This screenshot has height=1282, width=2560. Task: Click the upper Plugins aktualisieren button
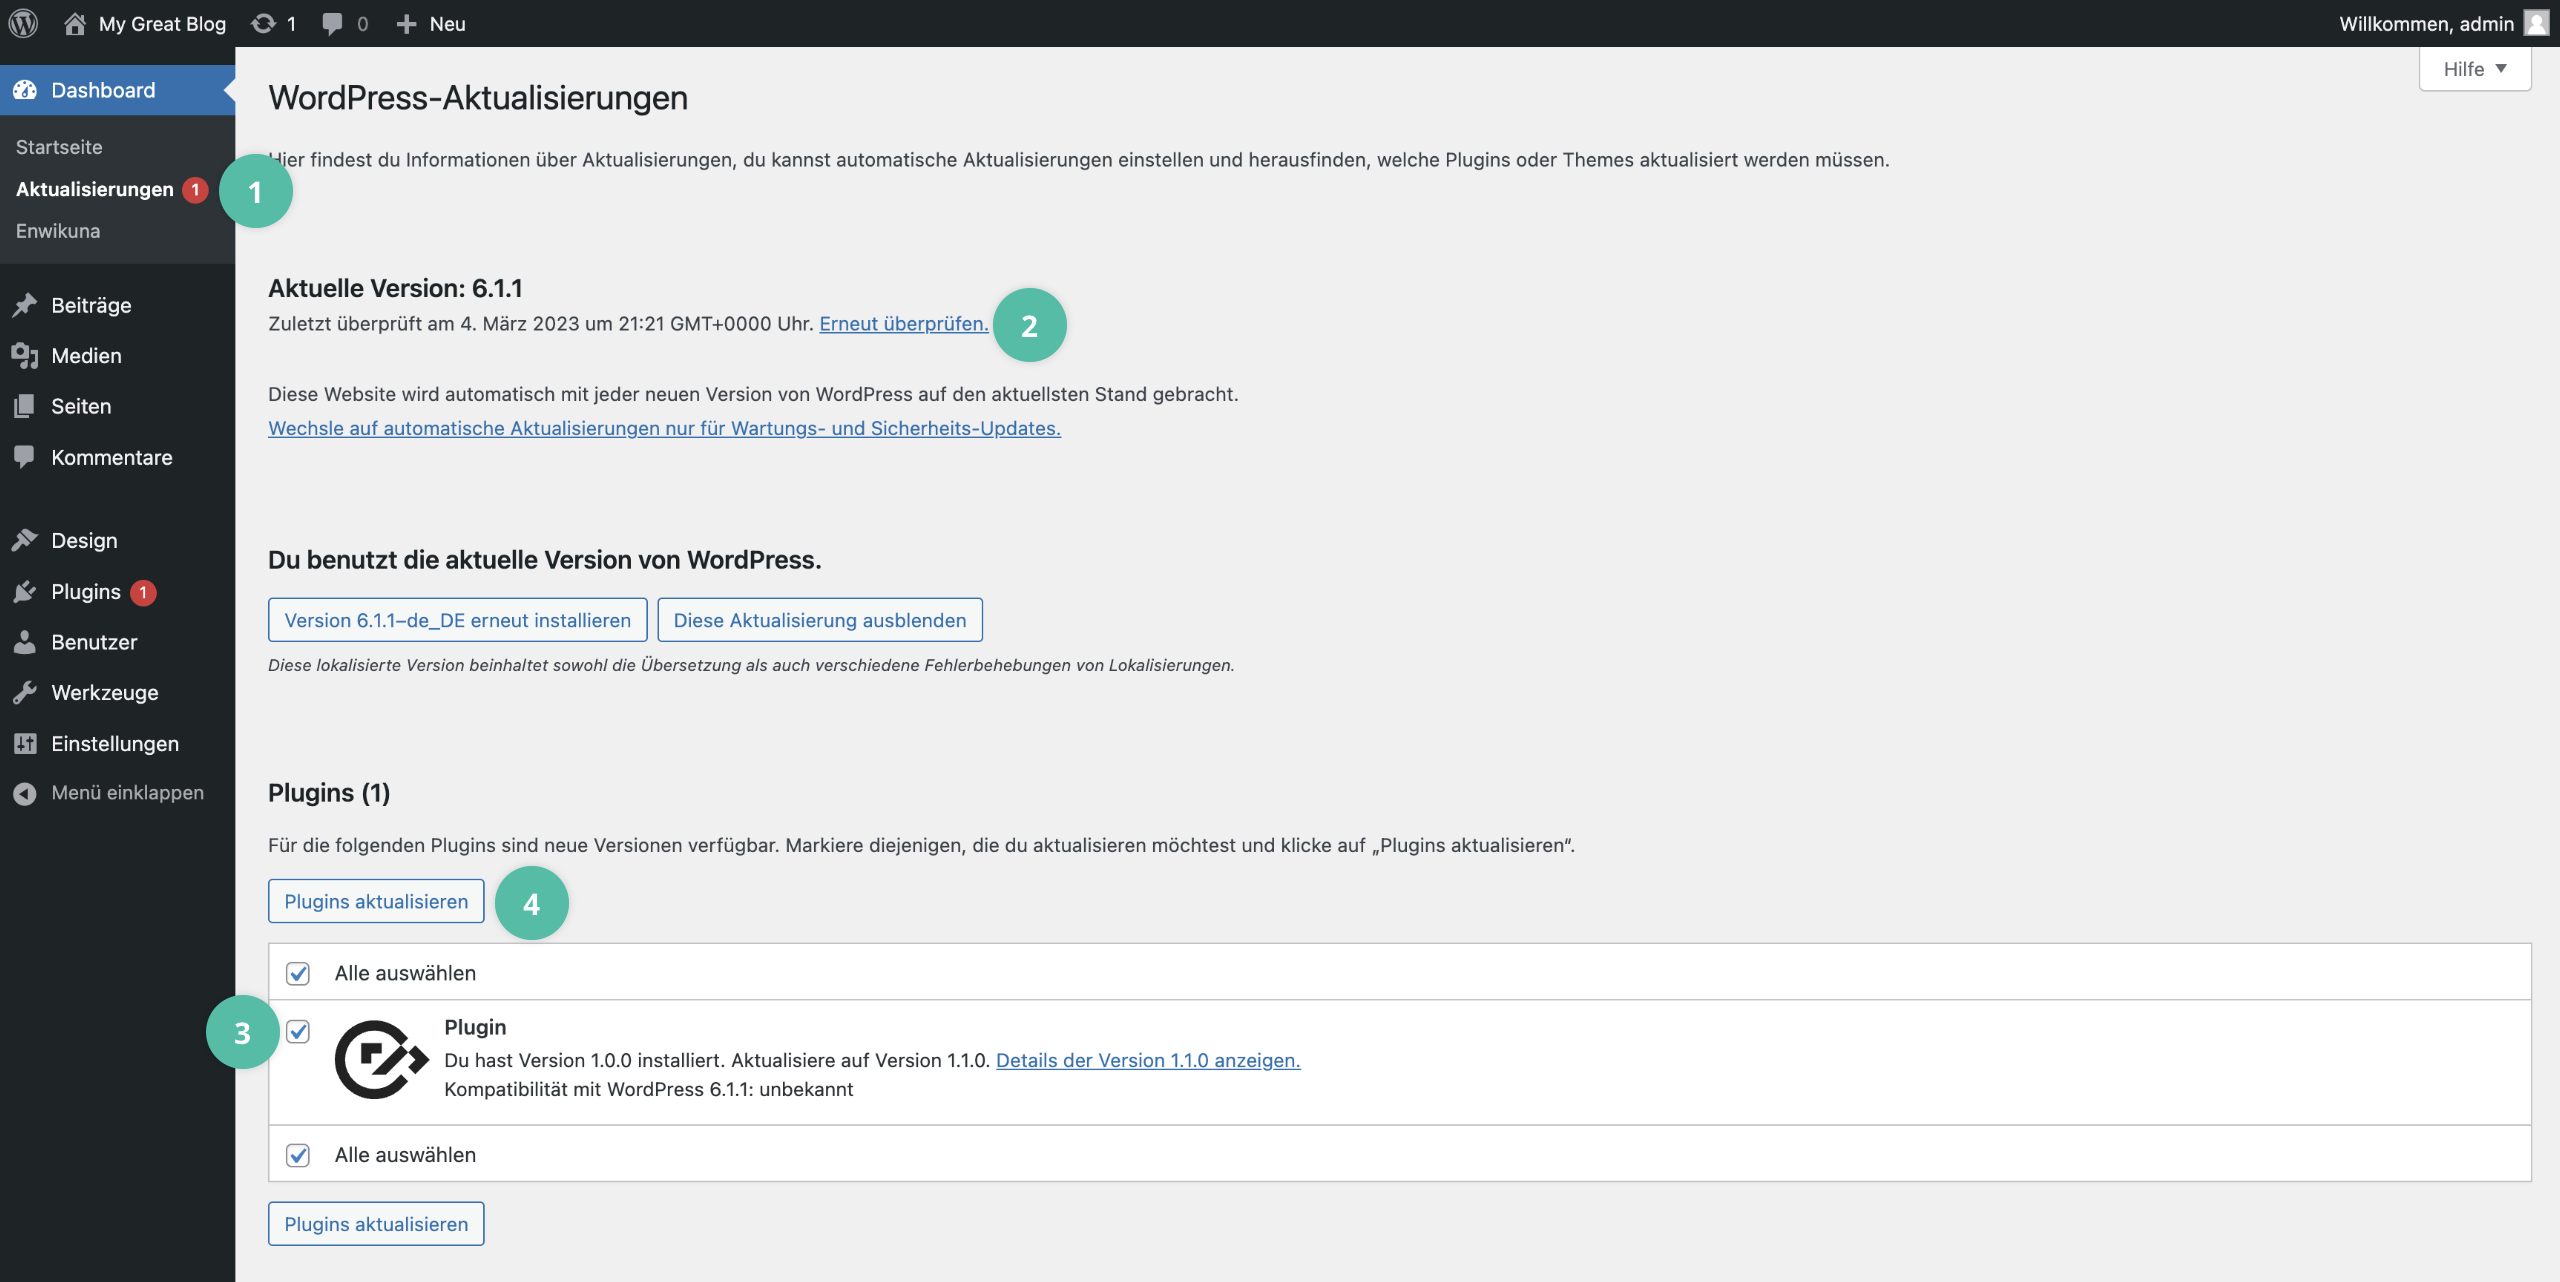[x=376, y=901]
